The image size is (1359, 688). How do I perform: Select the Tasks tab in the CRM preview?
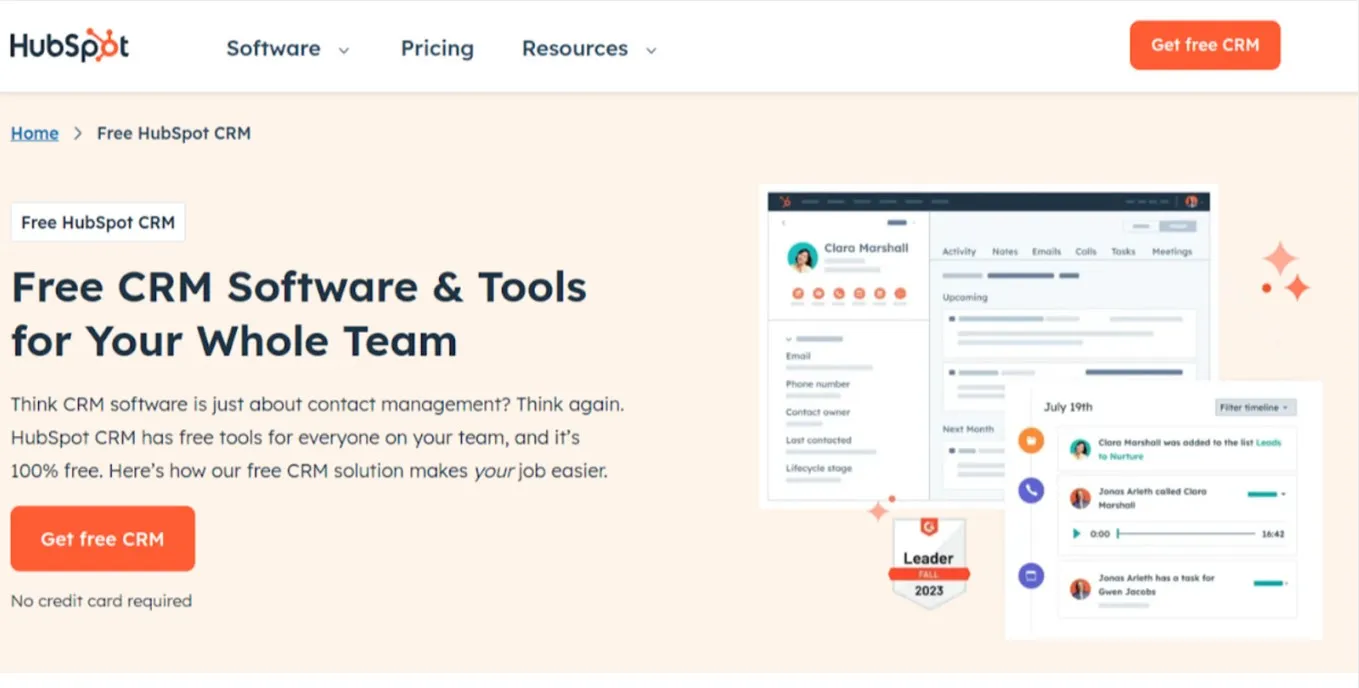click(x=1123, y=252)
